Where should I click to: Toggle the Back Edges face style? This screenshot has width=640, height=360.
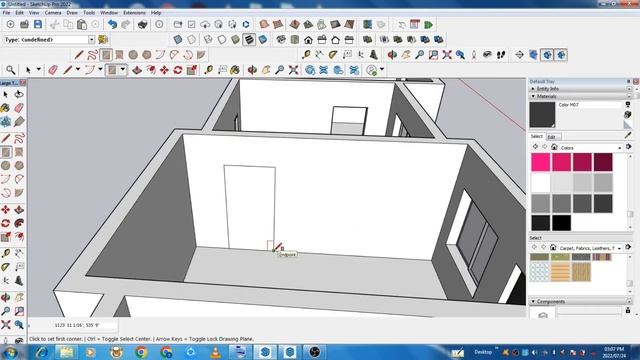click(x=191, y=40)
